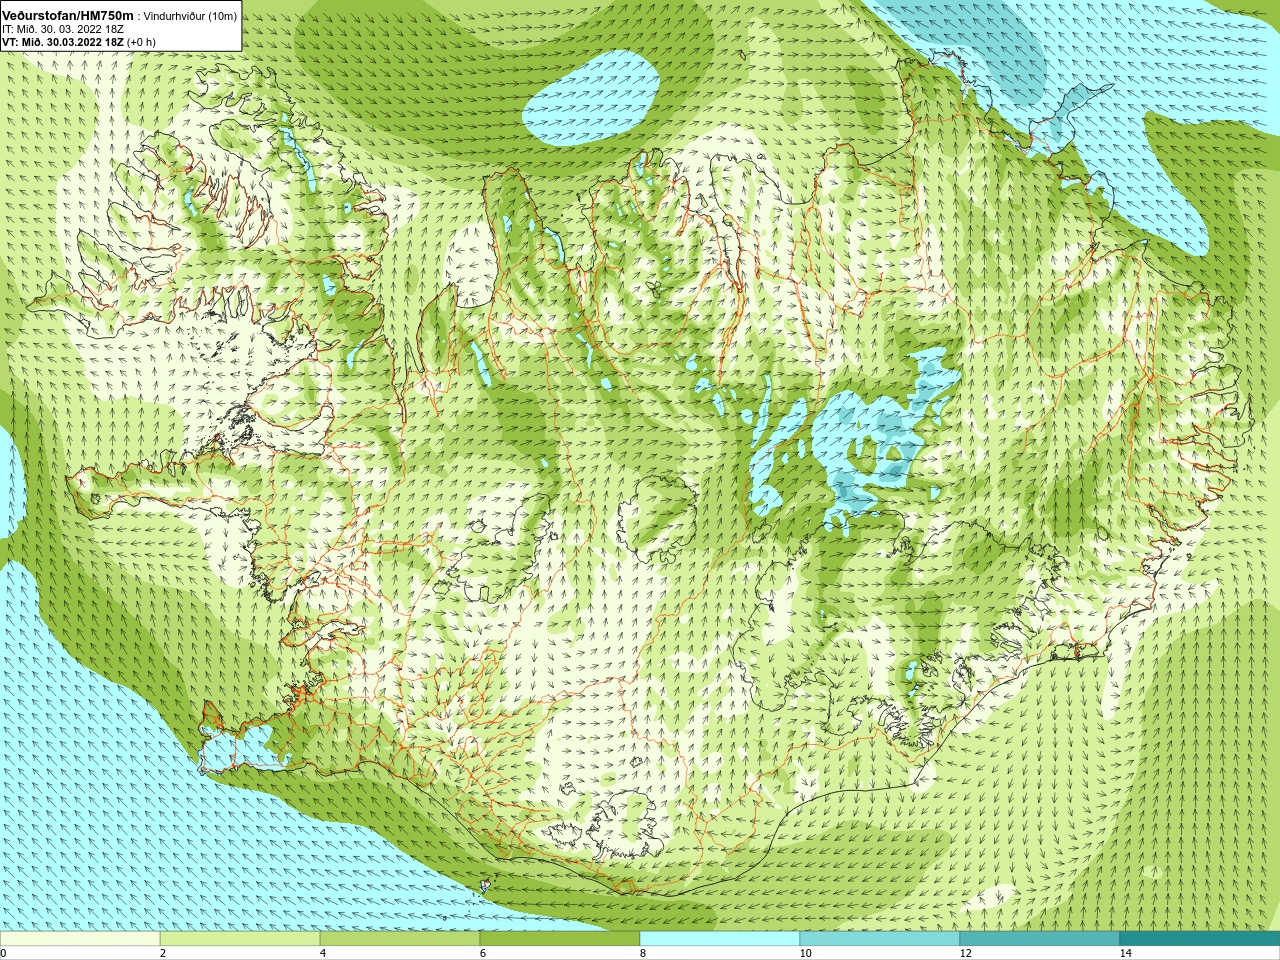Click the aqua 10–12 legend color band
1280x960 pixels.
coord(880,939)
